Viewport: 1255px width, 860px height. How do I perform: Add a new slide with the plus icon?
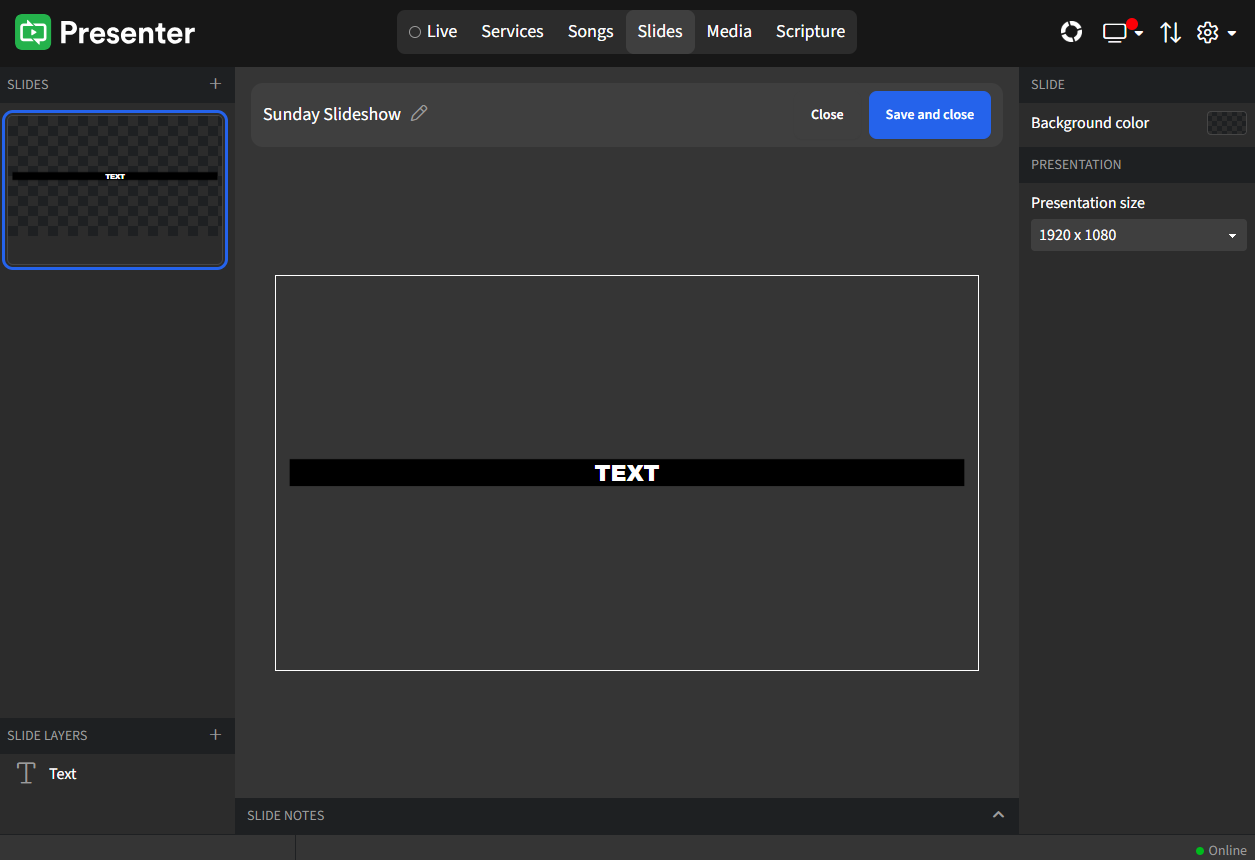tap(215, 84)
